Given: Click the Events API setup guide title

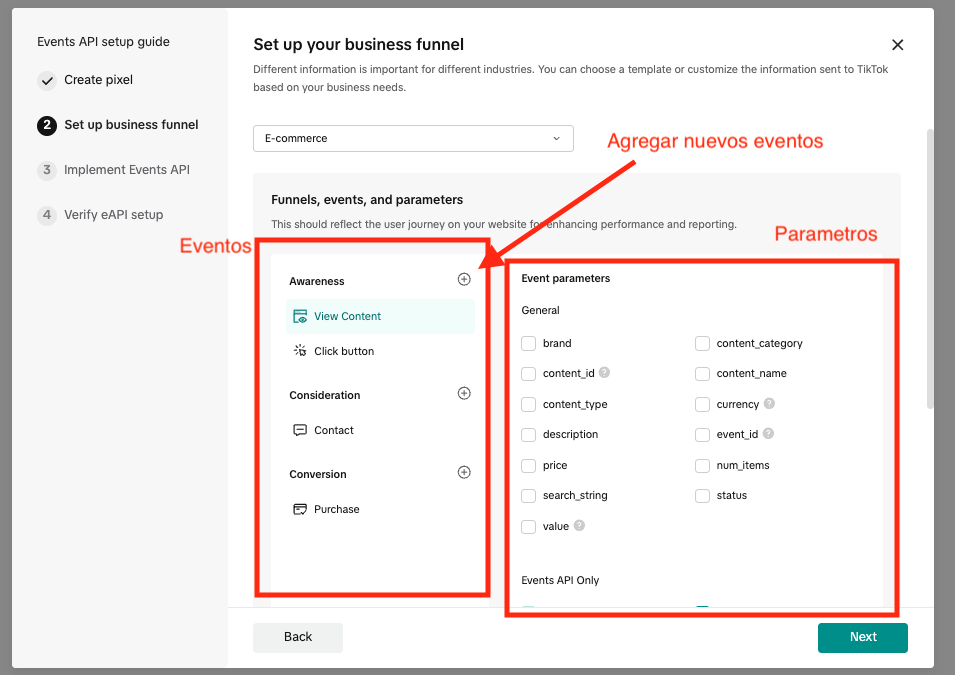Looking at the screenshot, I should pos(104,42).
